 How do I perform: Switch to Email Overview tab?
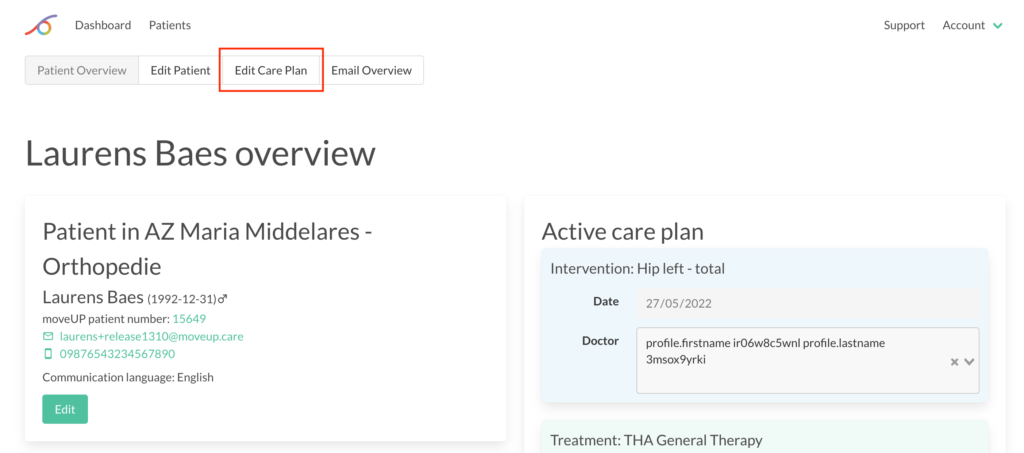[x=372, y=70]
